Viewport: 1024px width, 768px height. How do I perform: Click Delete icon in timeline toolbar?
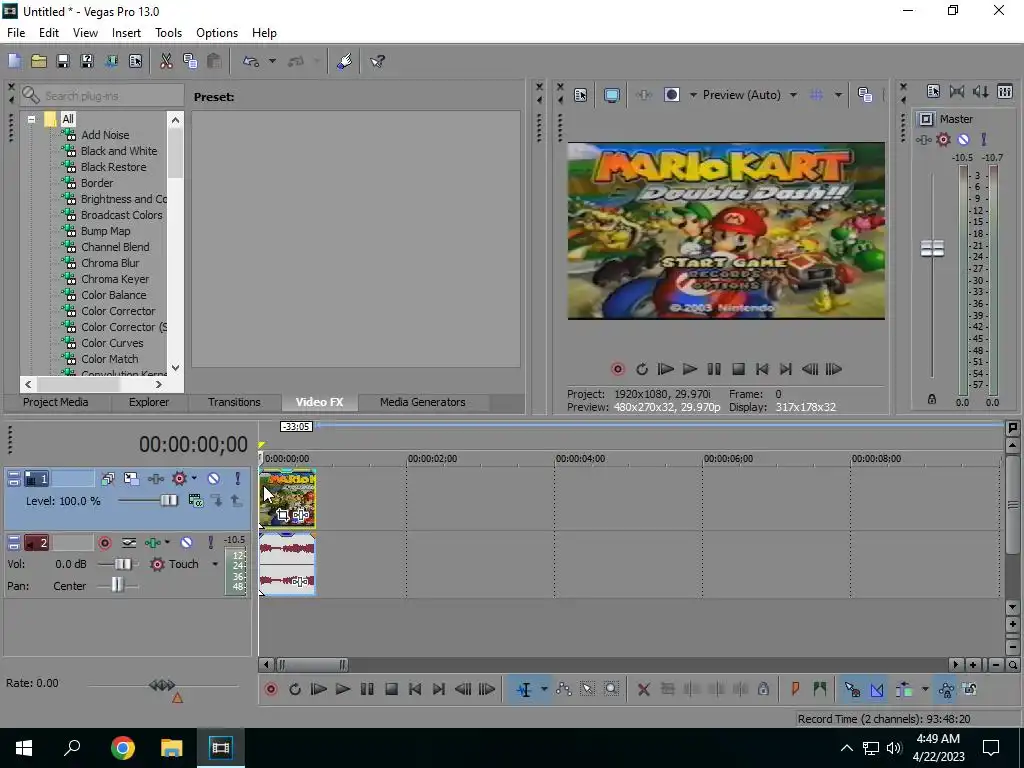(643, 690)
